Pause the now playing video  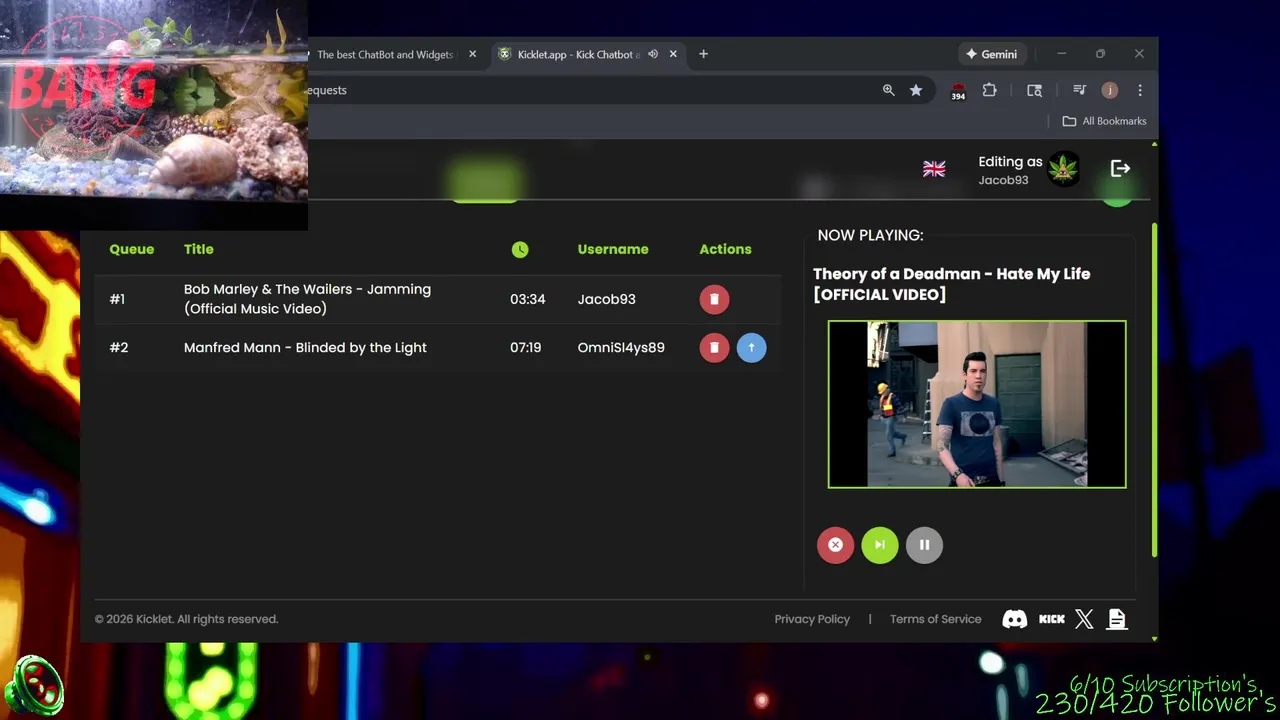click(924, 545)
